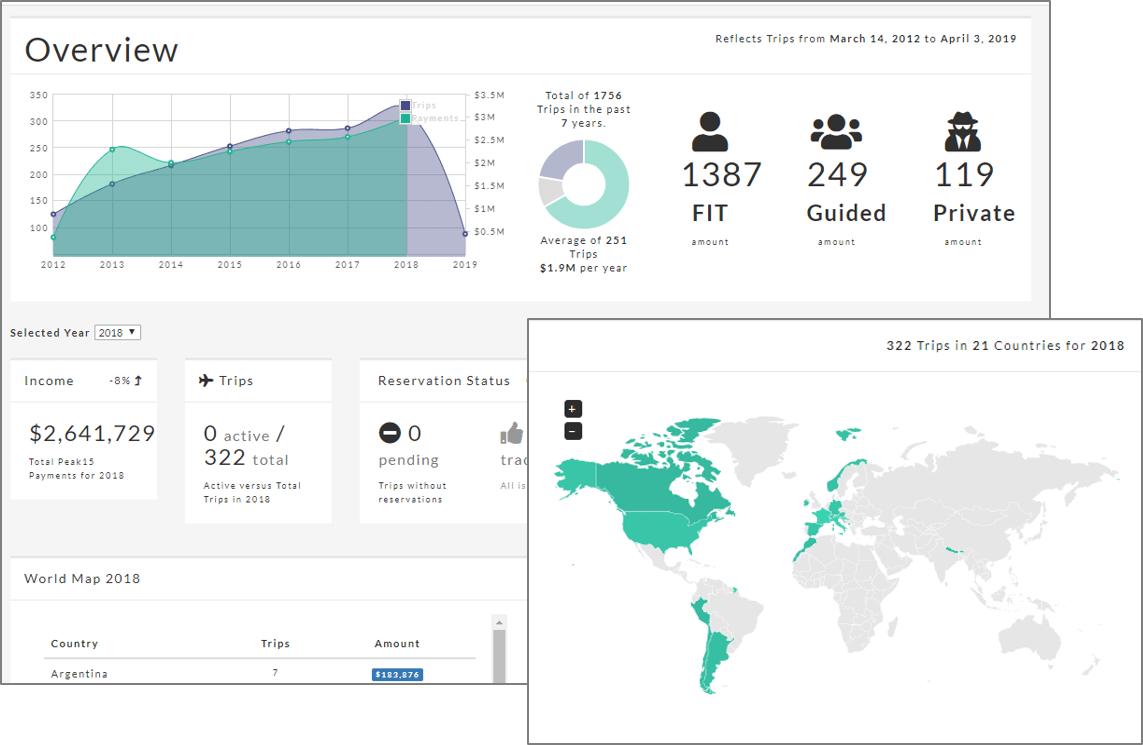The image size is (1143, 745).
Task: Click the Income card header
Action: tap(48, 380)
